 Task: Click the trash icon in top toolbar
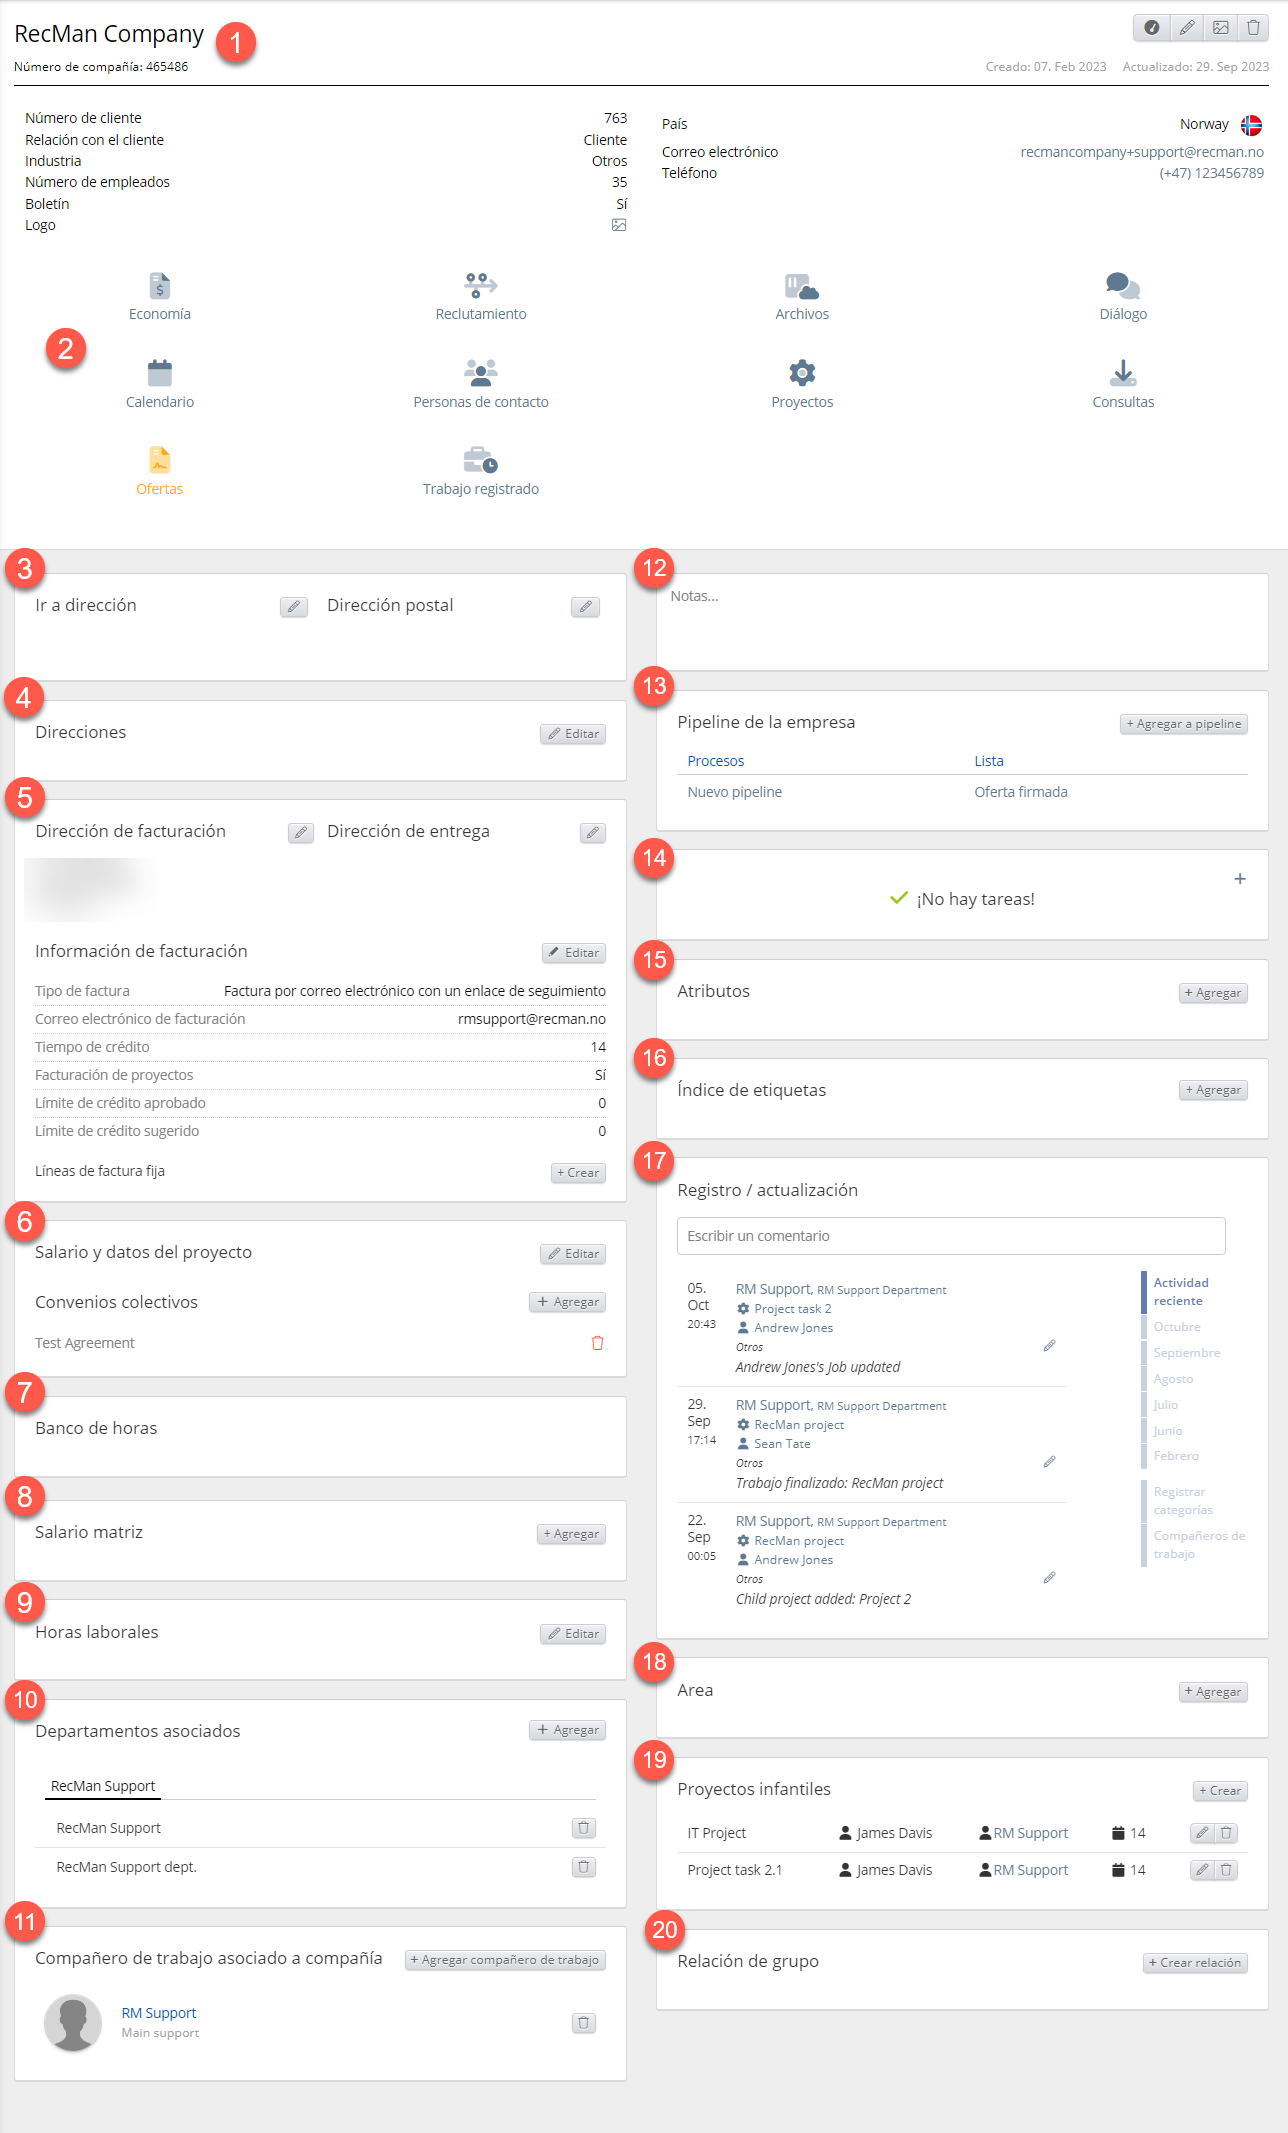(x=1253, y=28)
